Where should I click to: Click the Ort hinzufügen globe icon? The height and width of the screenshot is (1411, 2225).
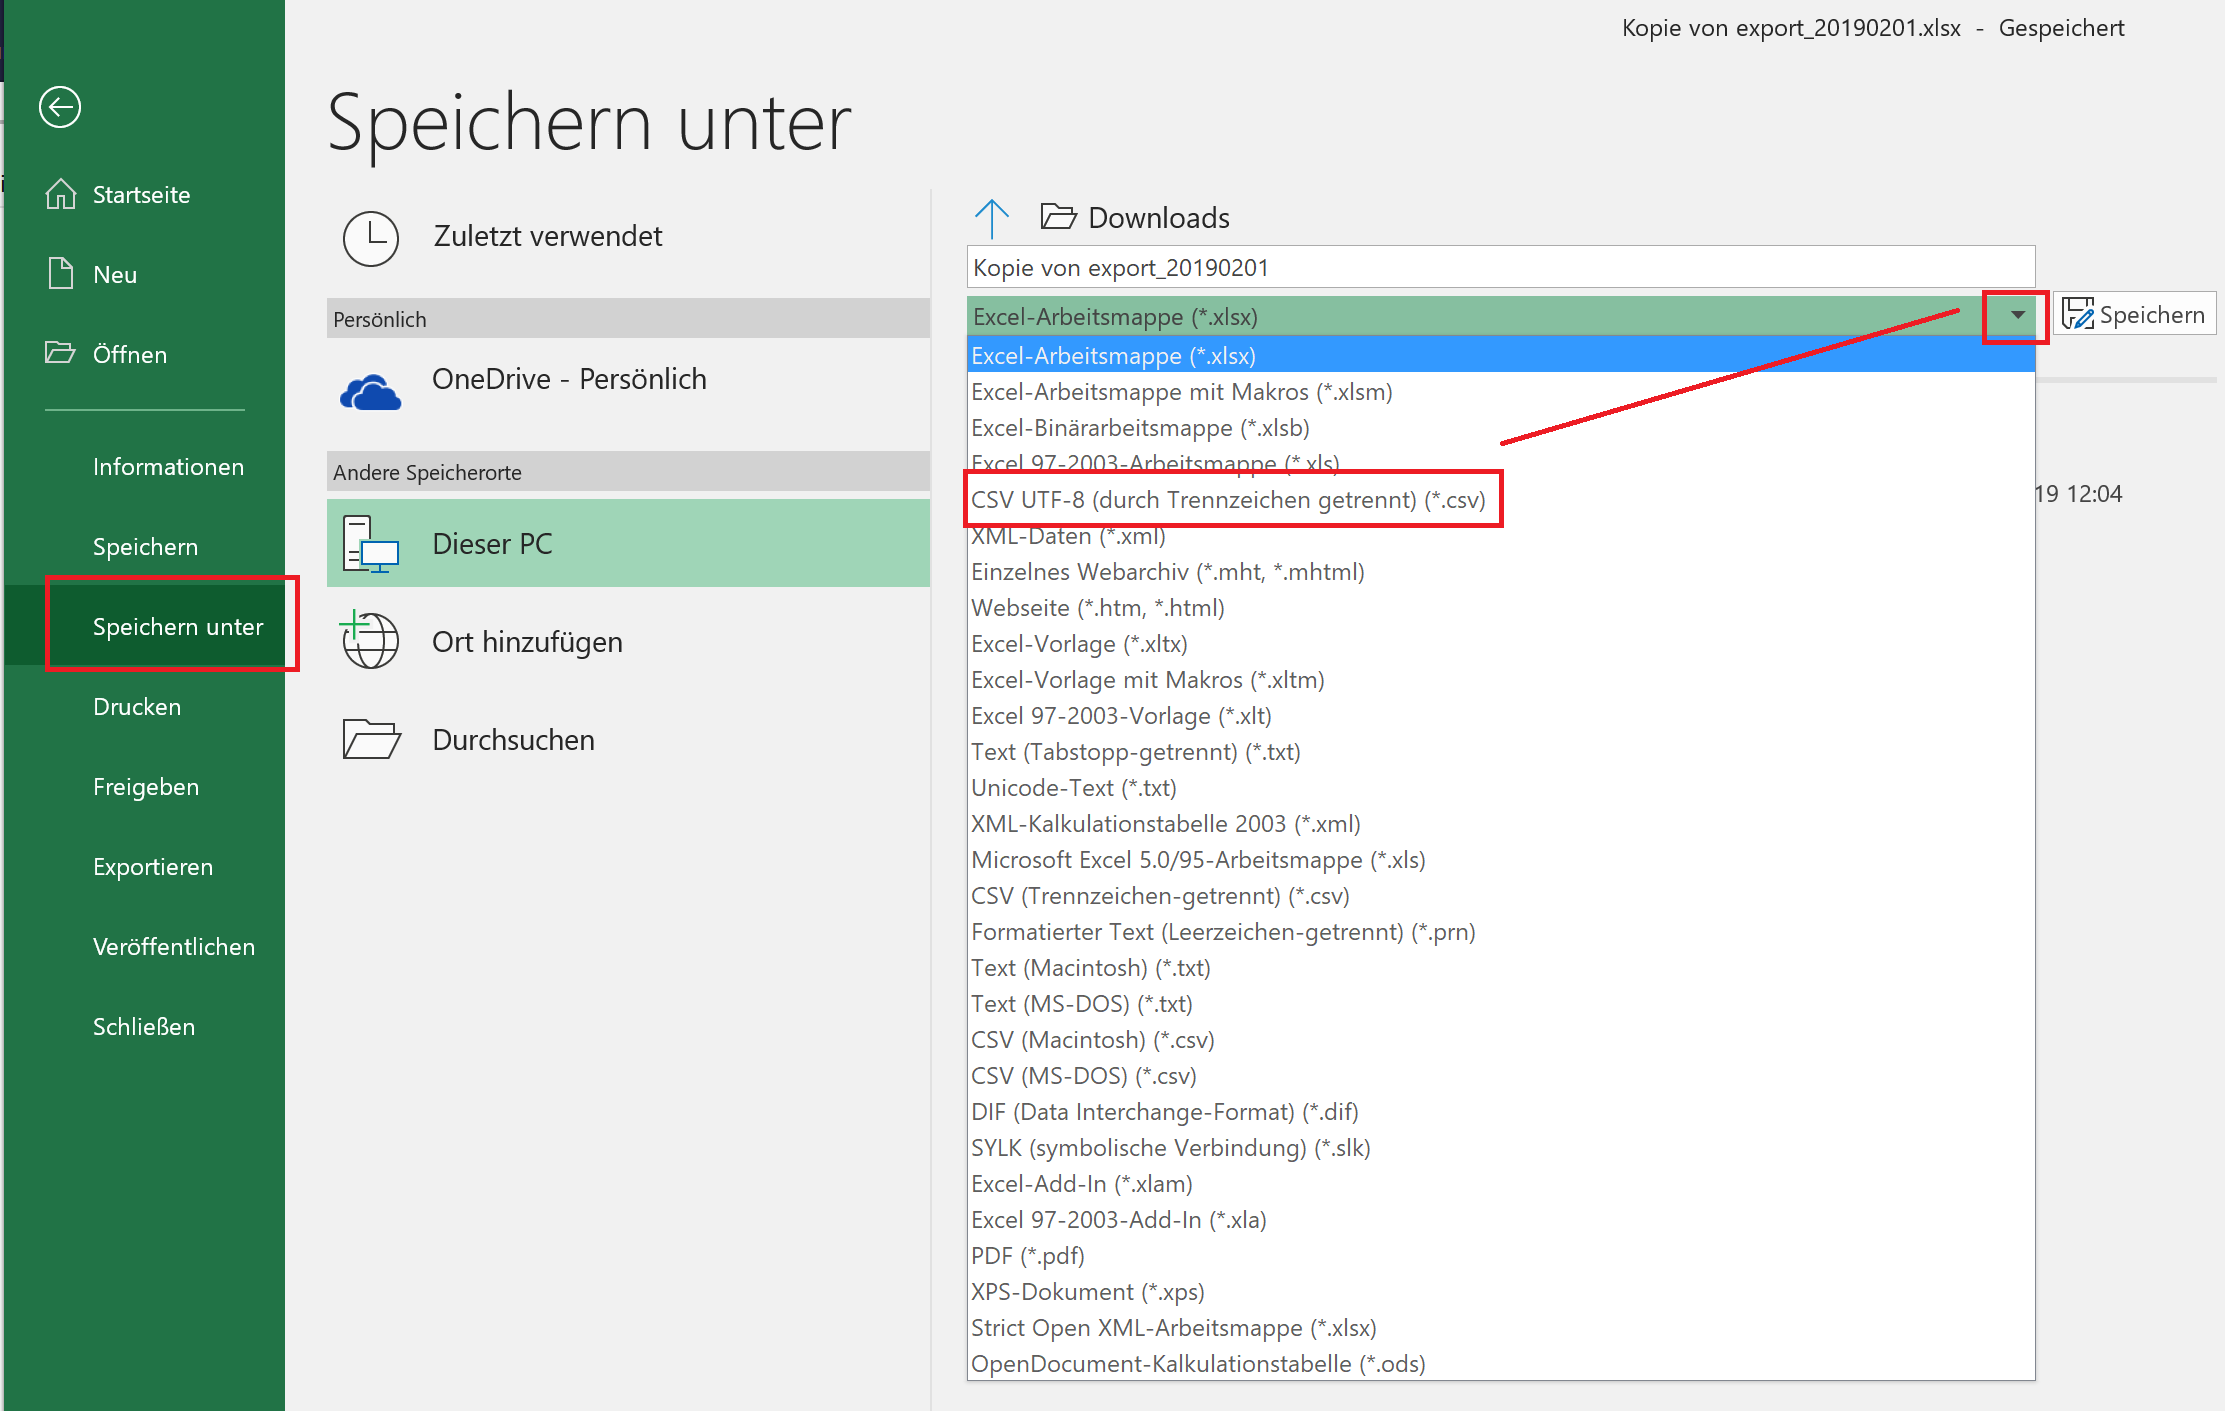(370, 640)
